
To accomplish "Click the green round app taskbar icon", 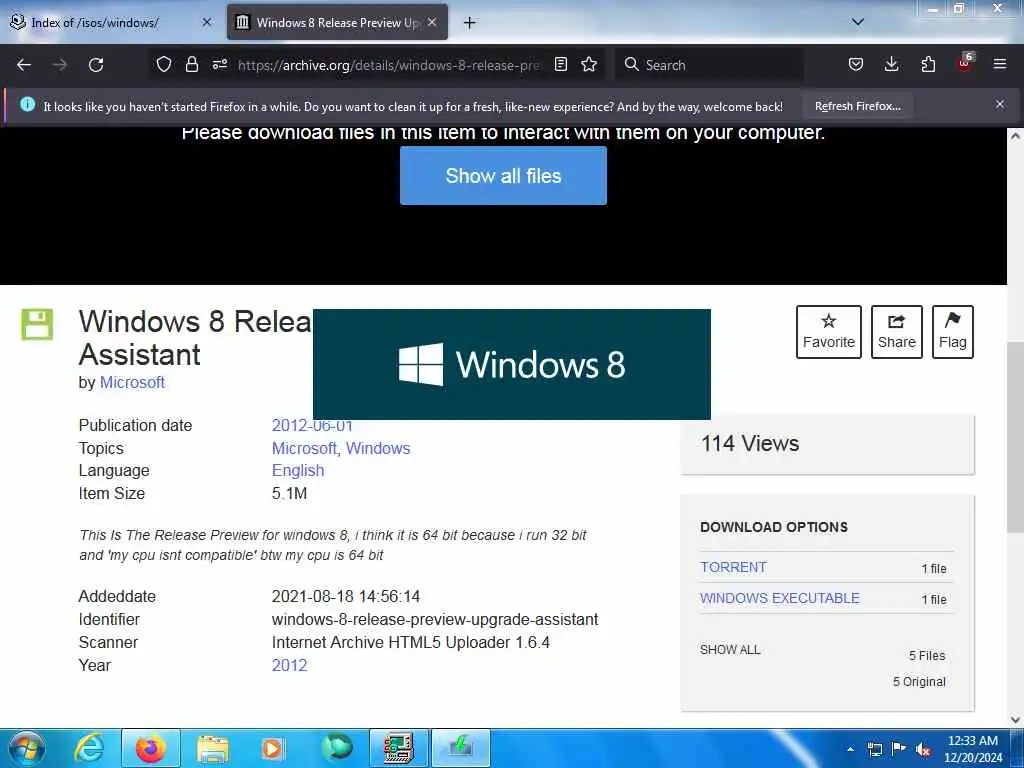I will click(x=337, y=748).
